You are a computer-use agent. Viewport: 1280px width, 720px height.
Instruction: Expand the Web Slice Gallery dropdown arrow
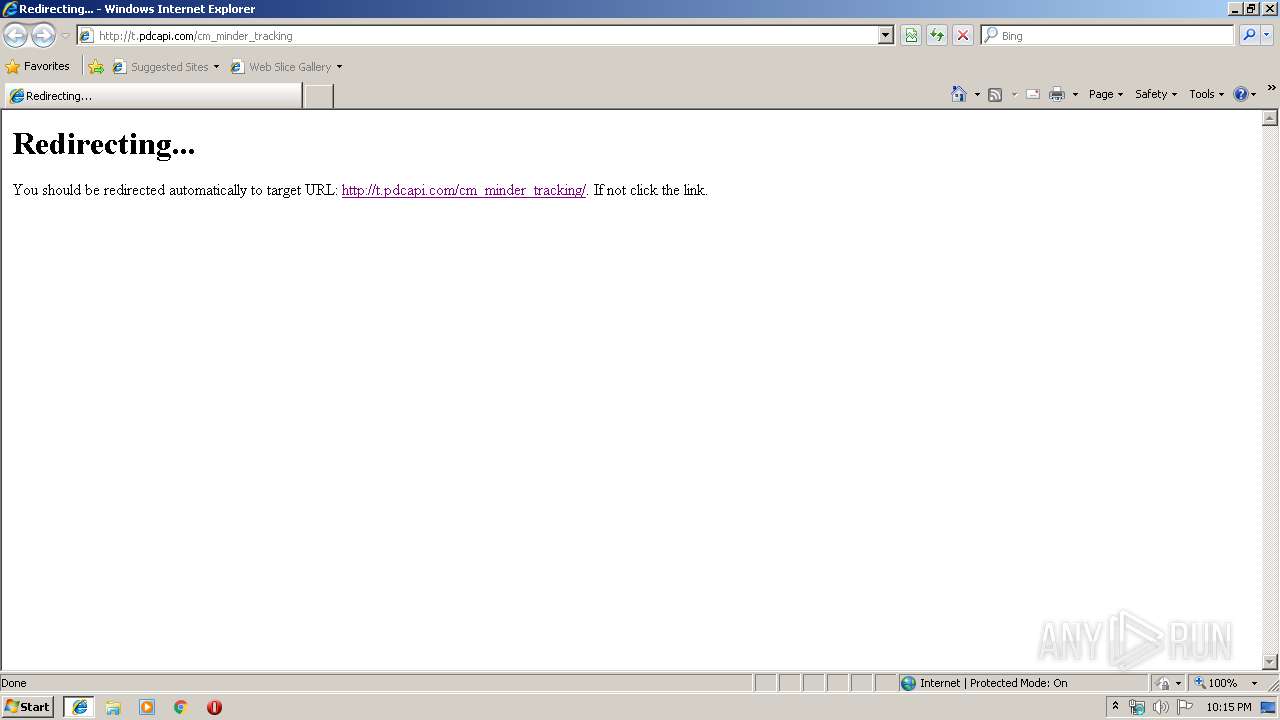click(339, 67)
